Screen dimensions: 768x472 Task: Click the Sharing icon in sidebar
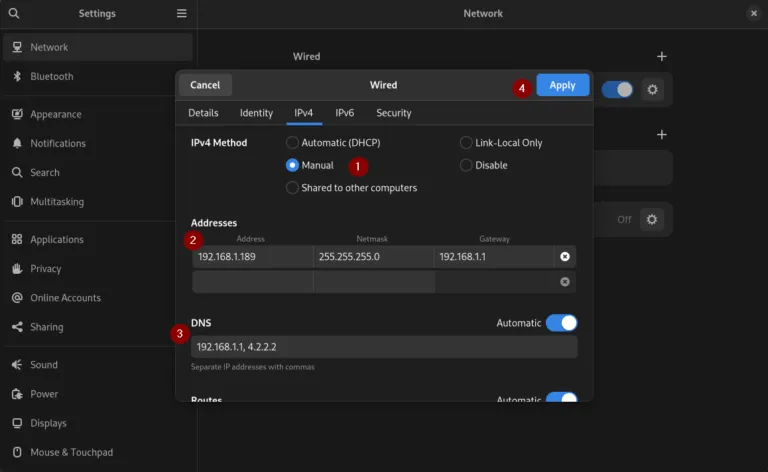pos(17,327)
